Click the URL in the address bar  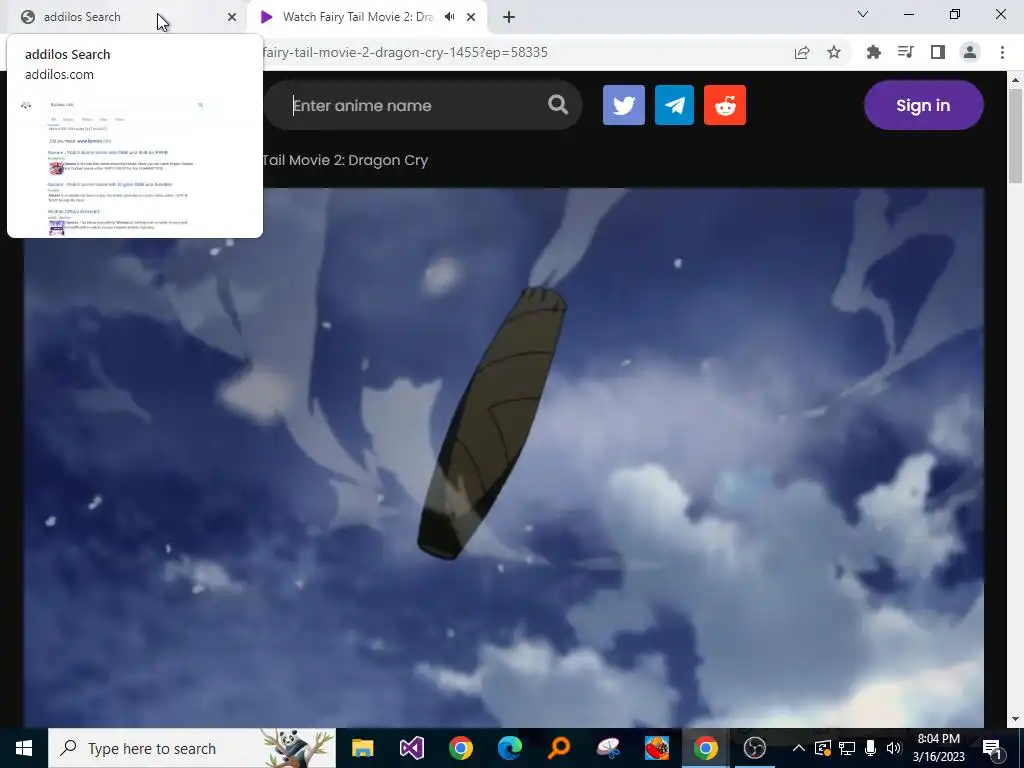pyautogui.click(x=405, y=52)
